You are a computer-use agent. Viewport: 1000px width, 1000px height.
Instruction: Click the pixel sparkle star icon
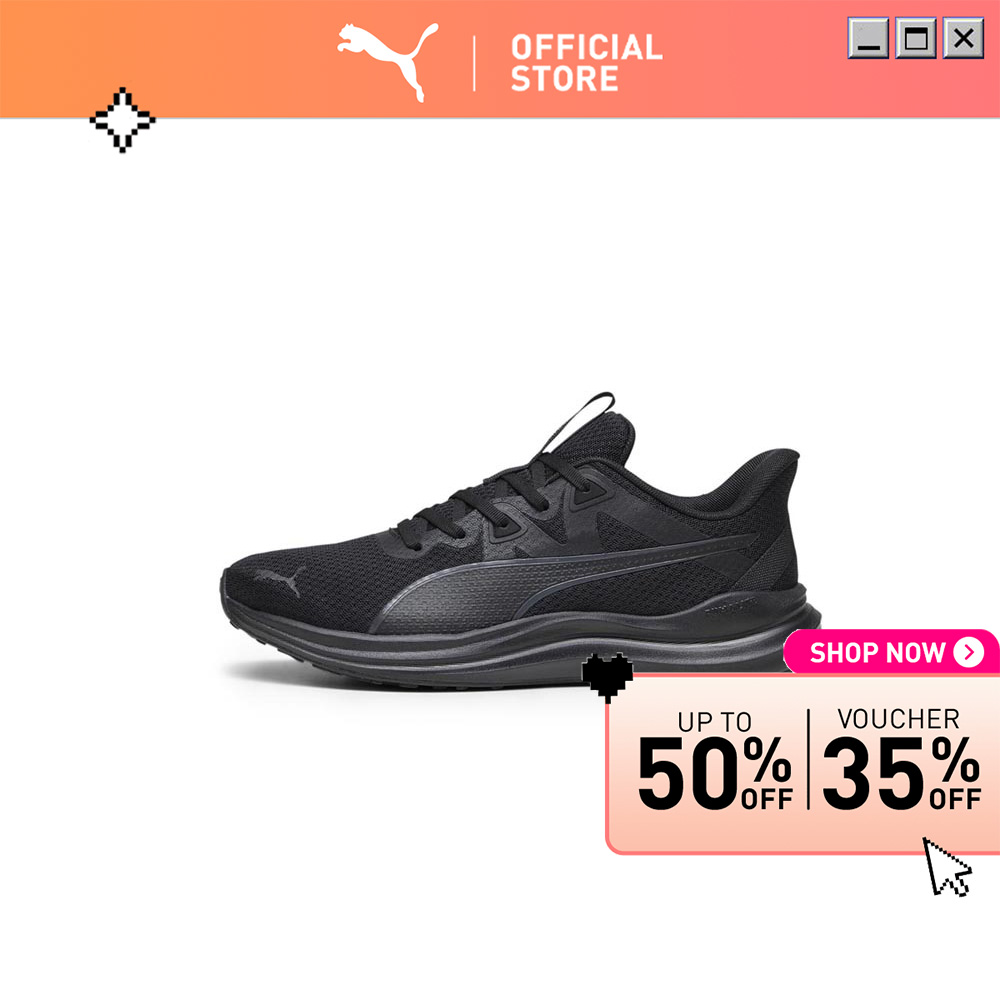122,120
